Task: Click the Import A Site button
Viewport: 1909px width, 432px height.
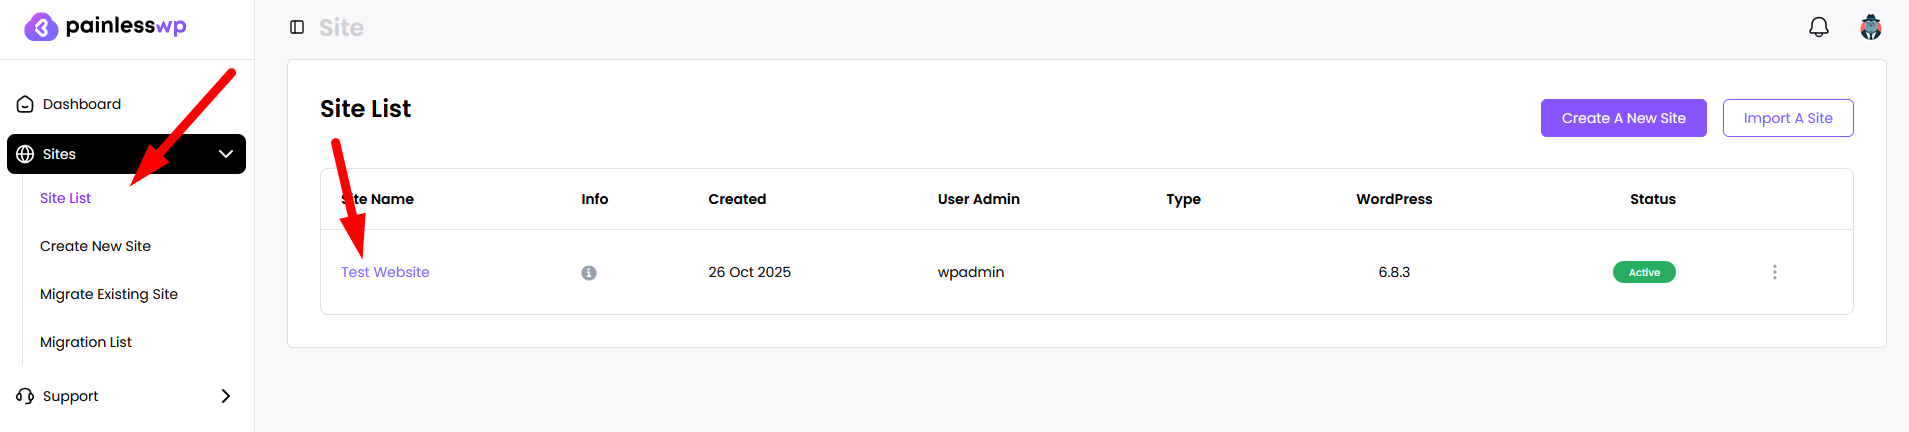Action: point(1788,118)
